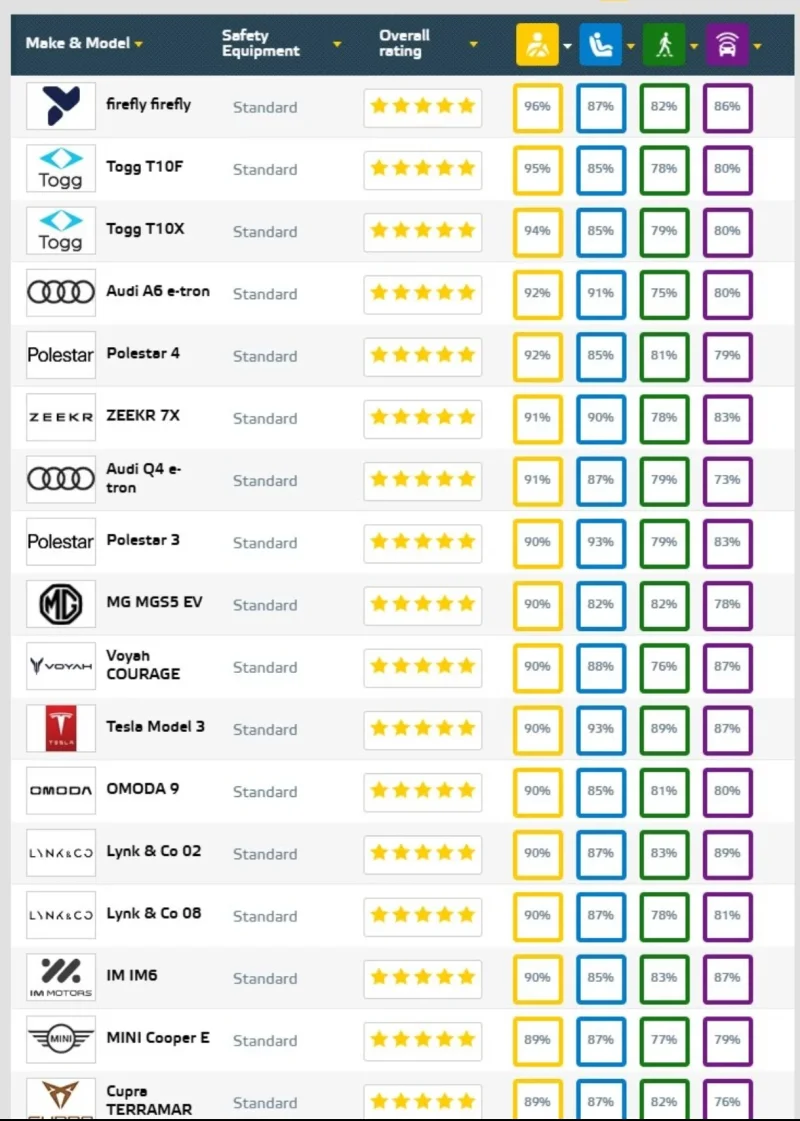This screenshot has height=1121, width=800.
Task: Open the Overall rating sort dropdown
Action: coord(473,44)
